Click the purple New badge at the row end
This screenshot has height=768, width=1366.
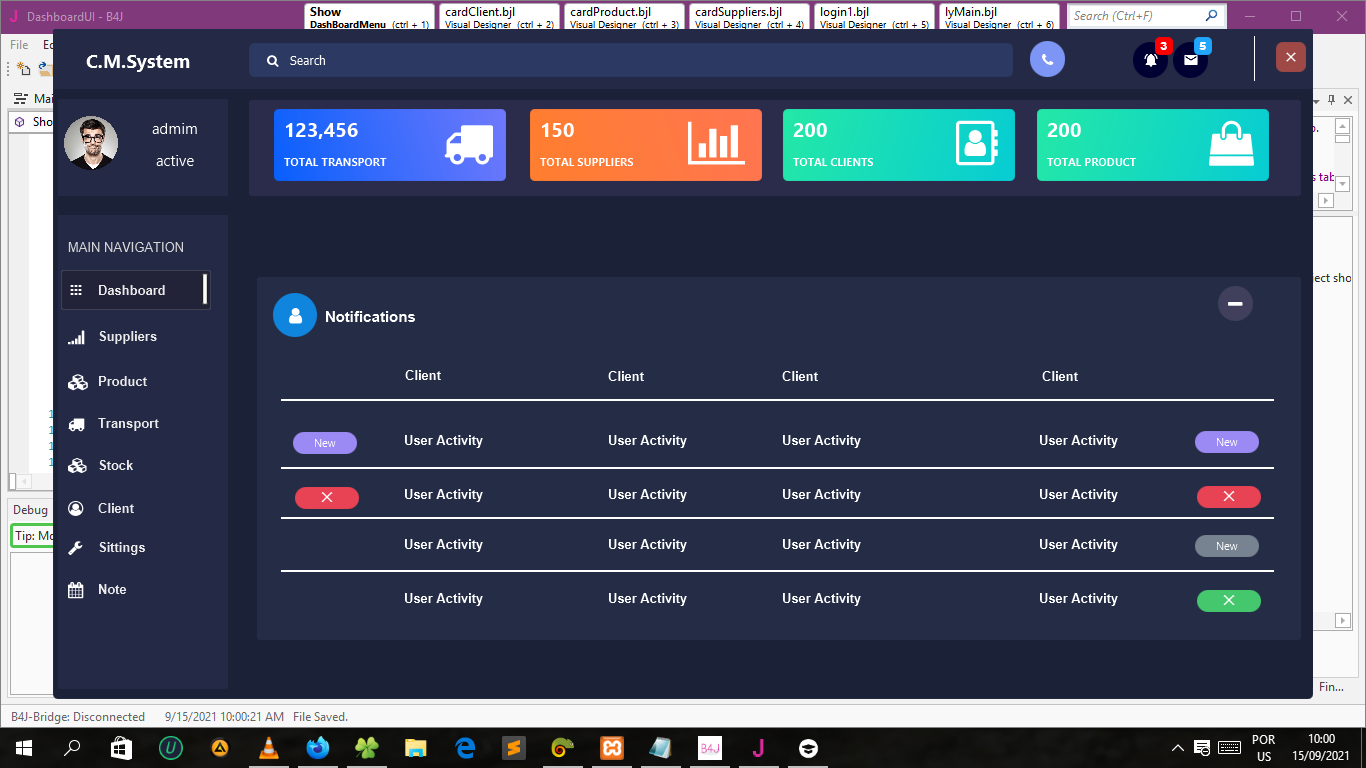1227,442
